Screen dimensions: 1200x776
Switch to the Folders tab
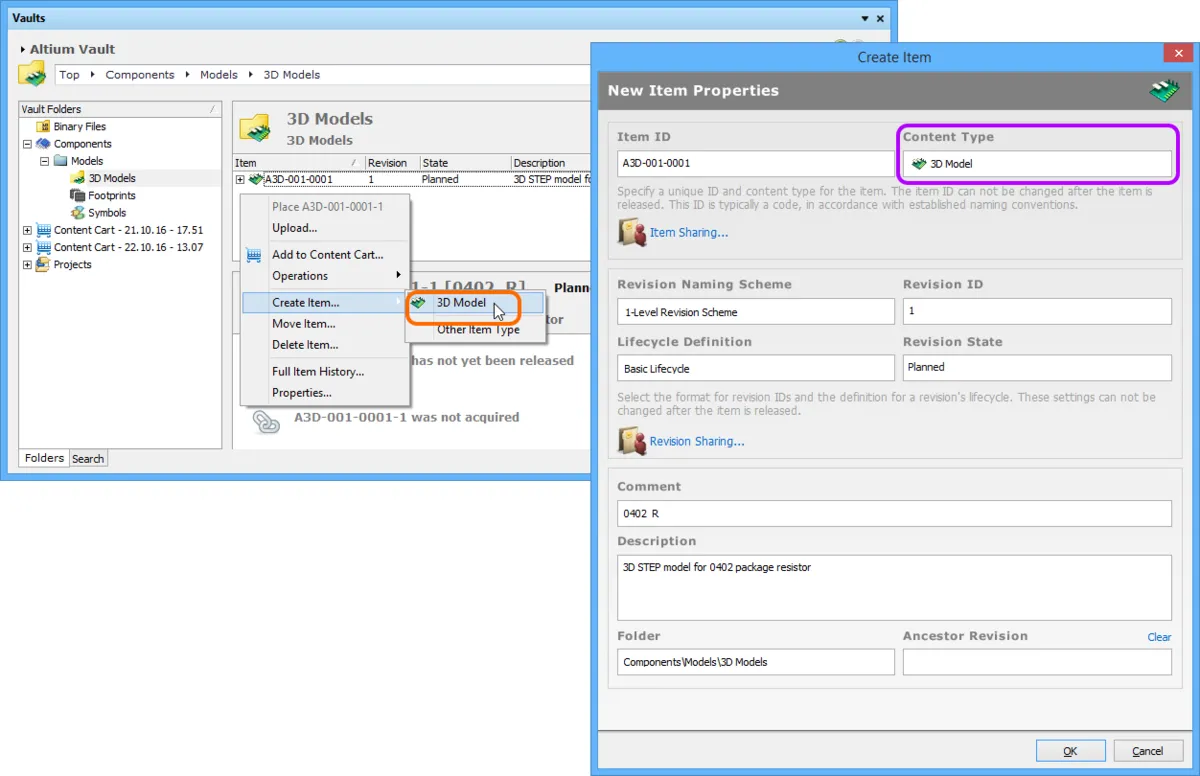pos(44,458)
